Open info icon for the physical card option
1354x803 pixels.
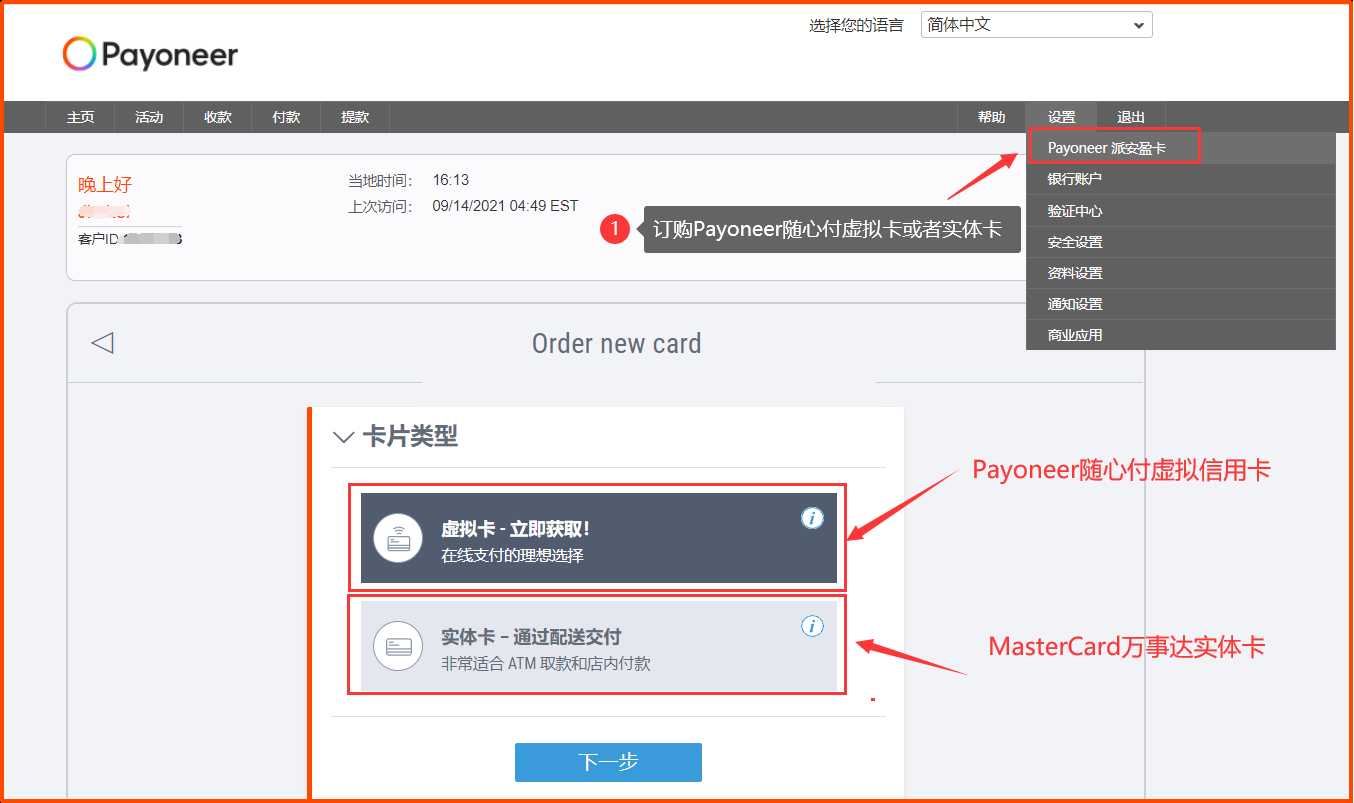click(x=812, y=626)
